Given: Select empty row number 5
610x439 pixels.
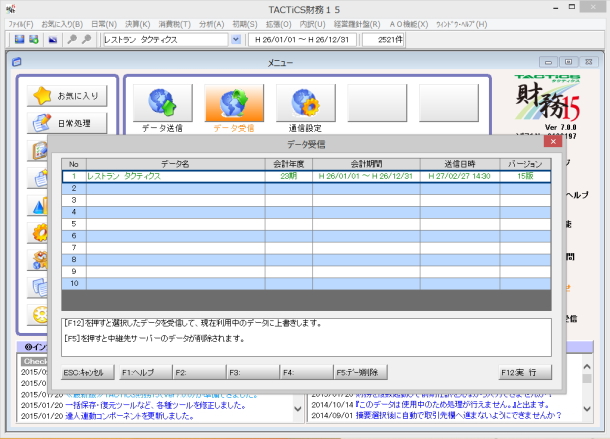Looking at the screenshot, I should click(306, 224).
